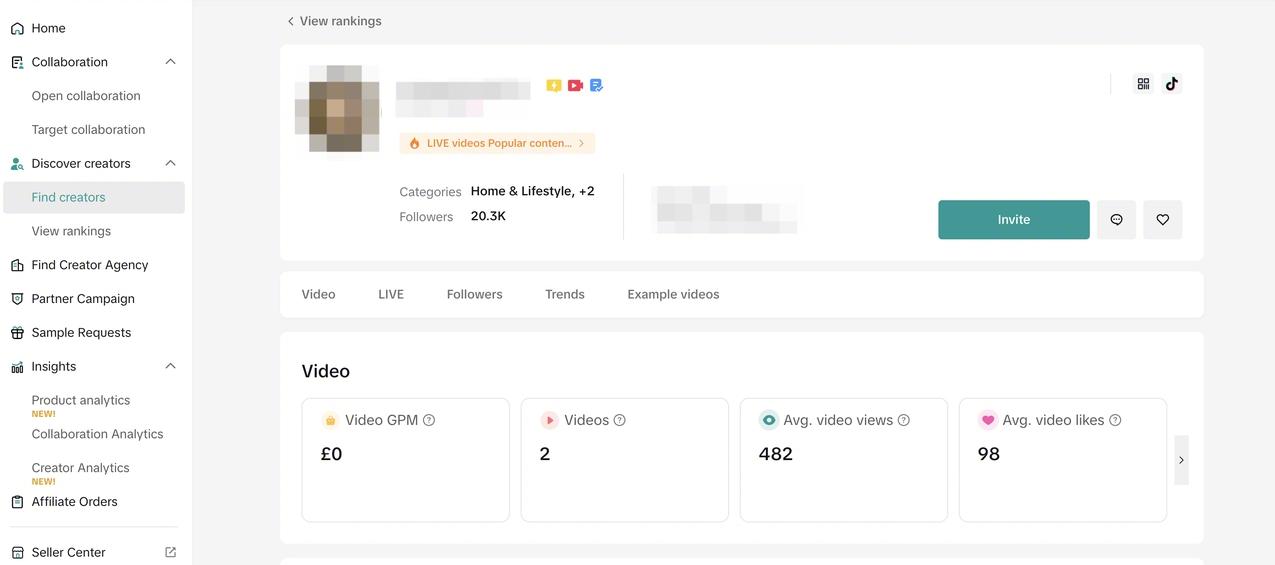Open Seller Center external link icon
The height and width of the screenshot is (565, 1275).
170,552
